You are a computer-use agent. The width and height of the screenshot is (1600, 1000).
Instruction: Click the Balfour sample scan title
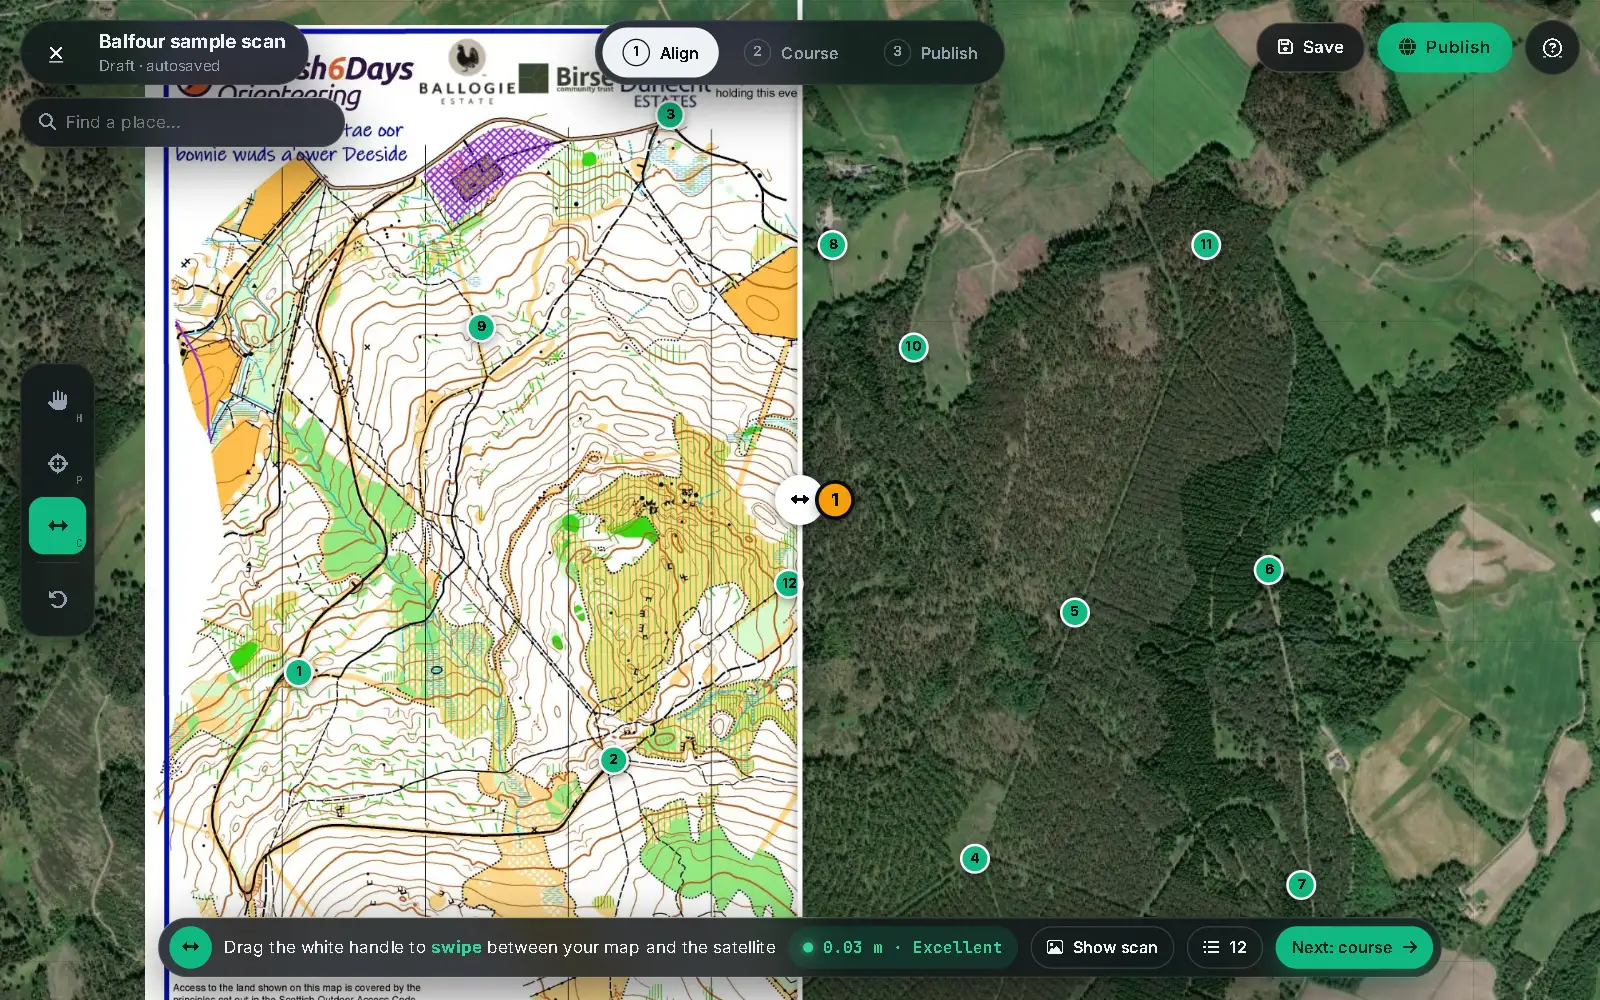(192, 42)
